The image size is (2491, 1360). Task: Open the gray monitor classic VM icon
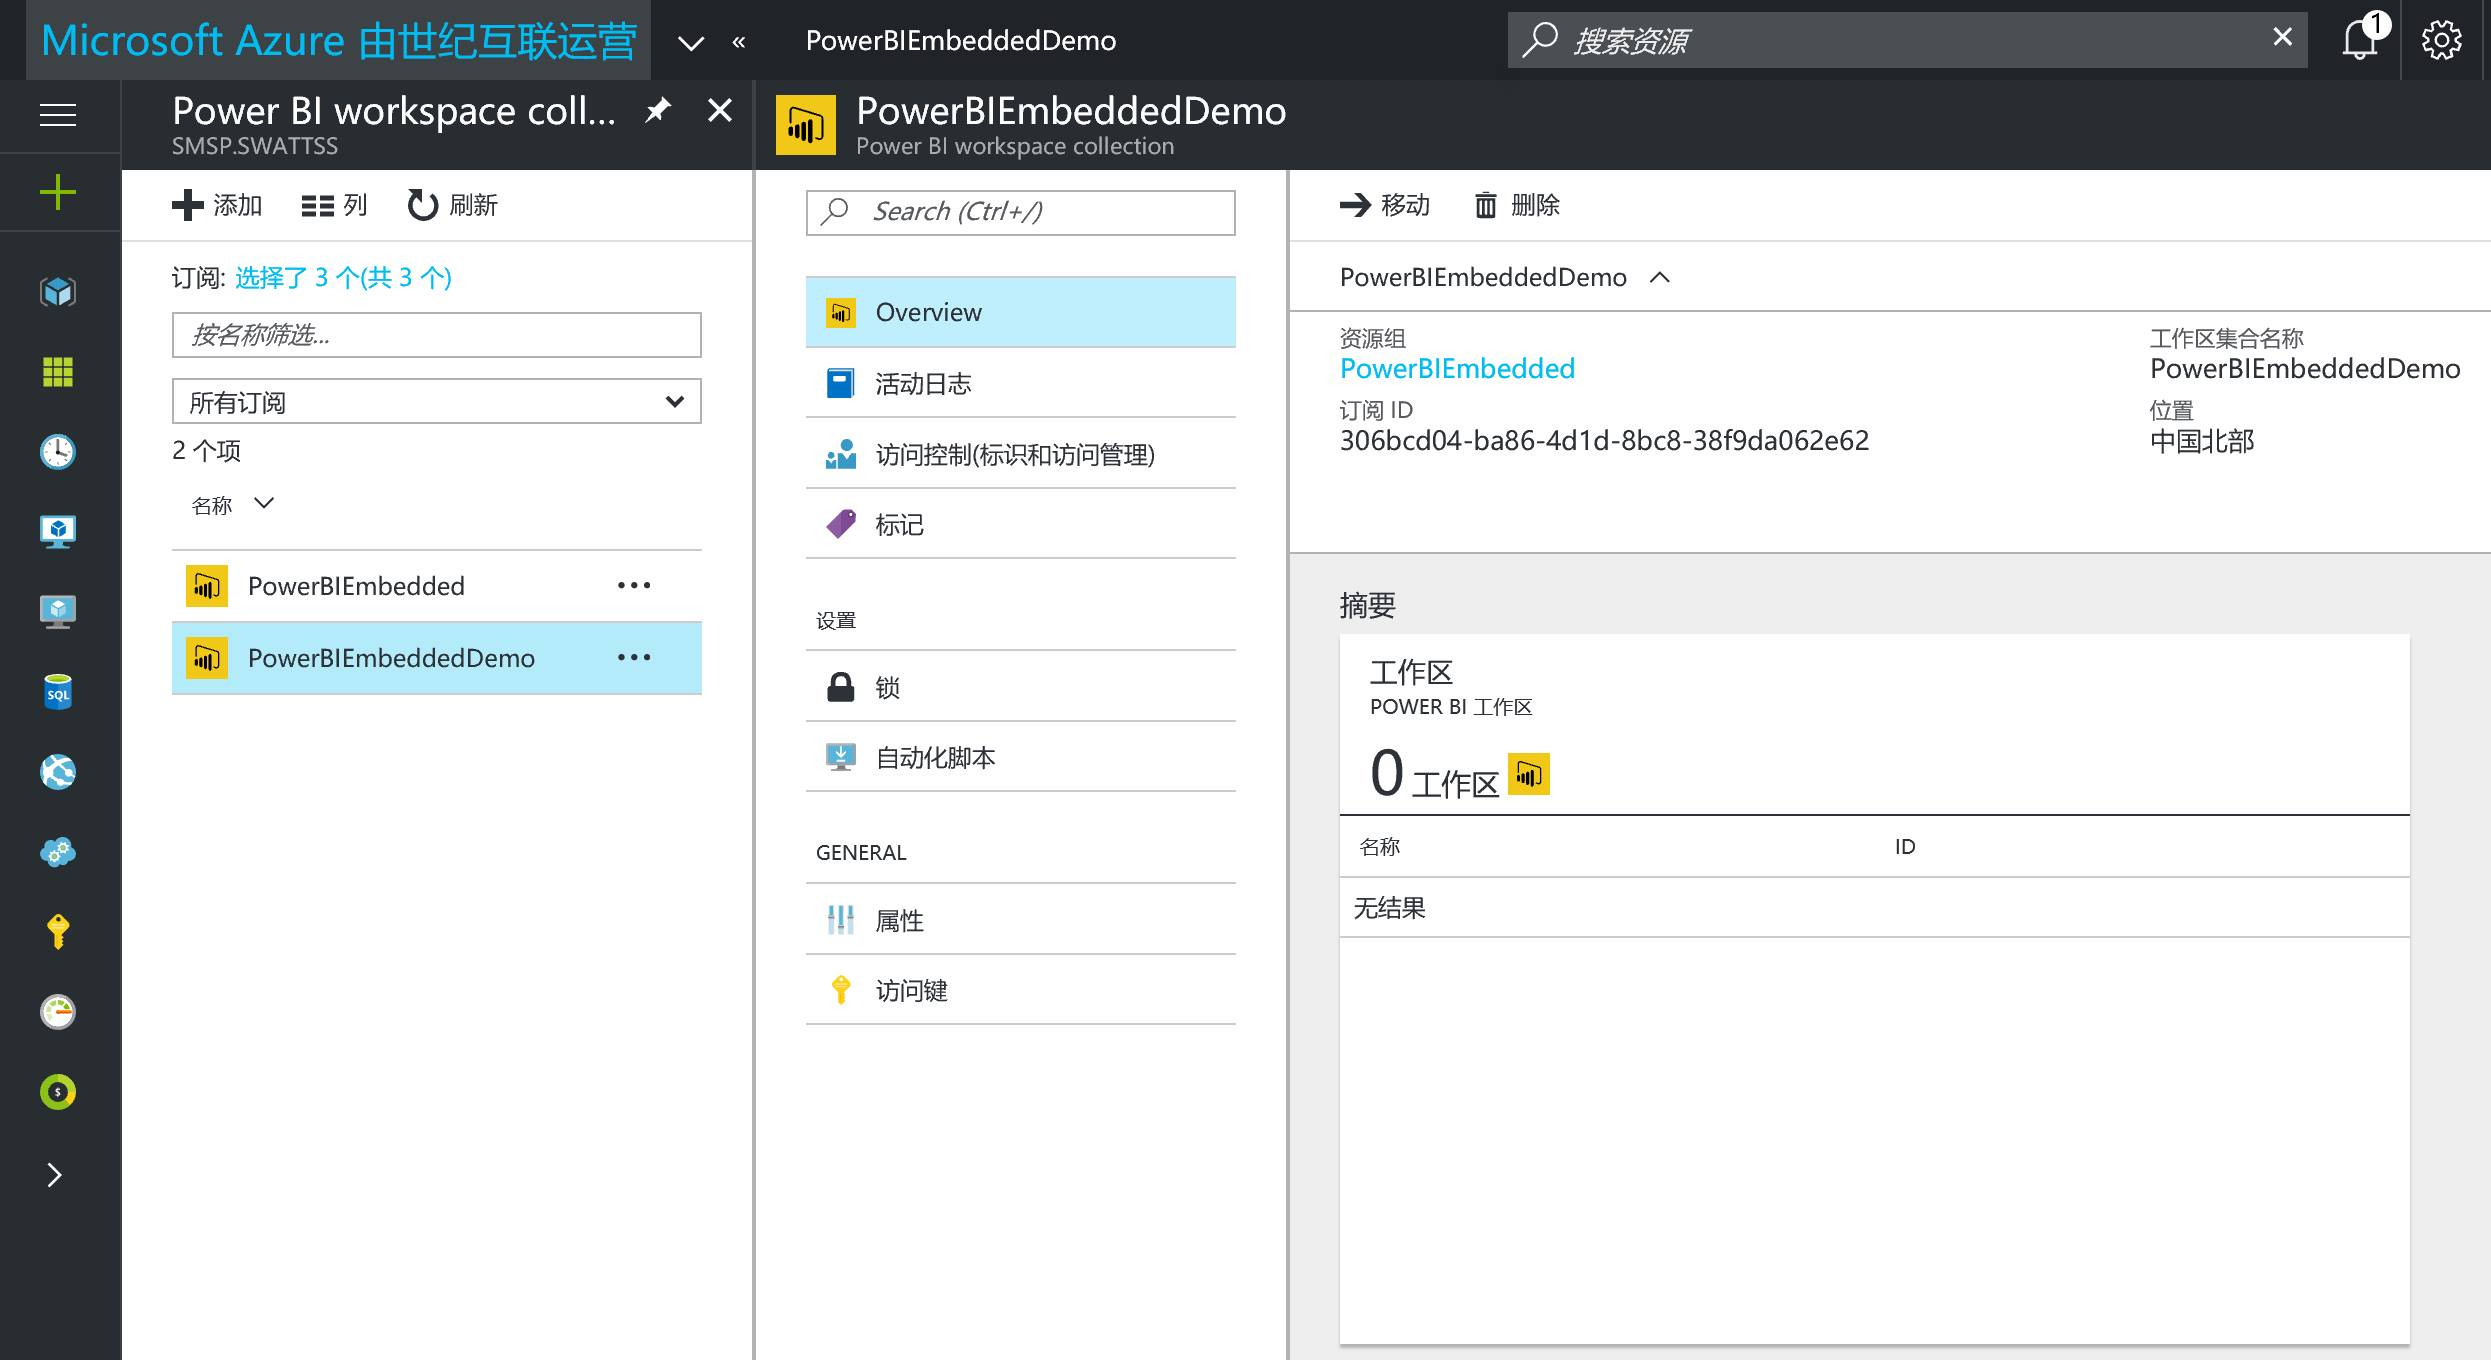(58, 612)
